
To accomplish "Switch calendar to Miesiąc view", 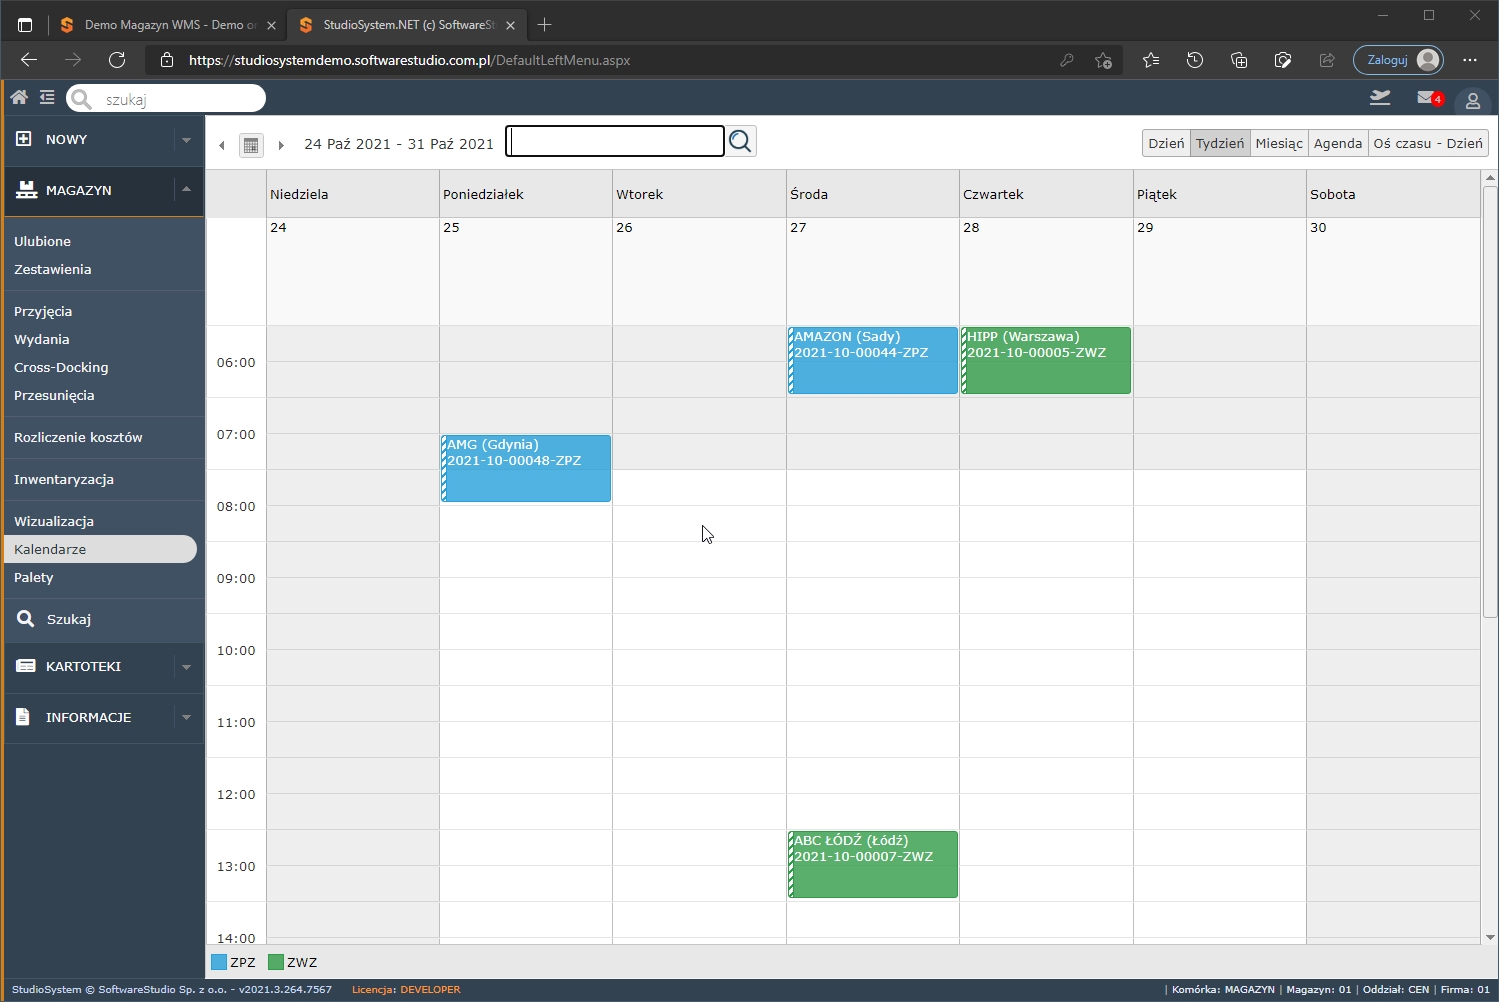I will (1279, 143).
